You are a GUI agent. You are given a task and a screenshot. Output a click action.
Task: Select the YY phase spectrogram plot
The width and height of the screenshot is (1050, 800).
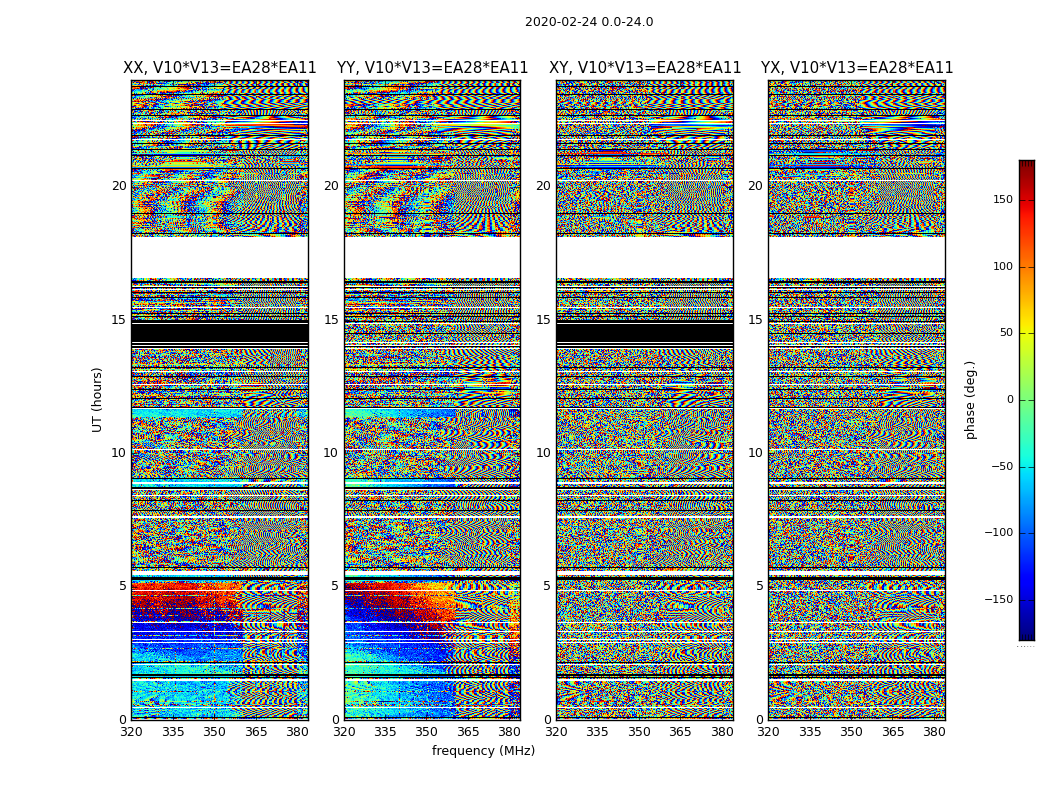point(433,400)
